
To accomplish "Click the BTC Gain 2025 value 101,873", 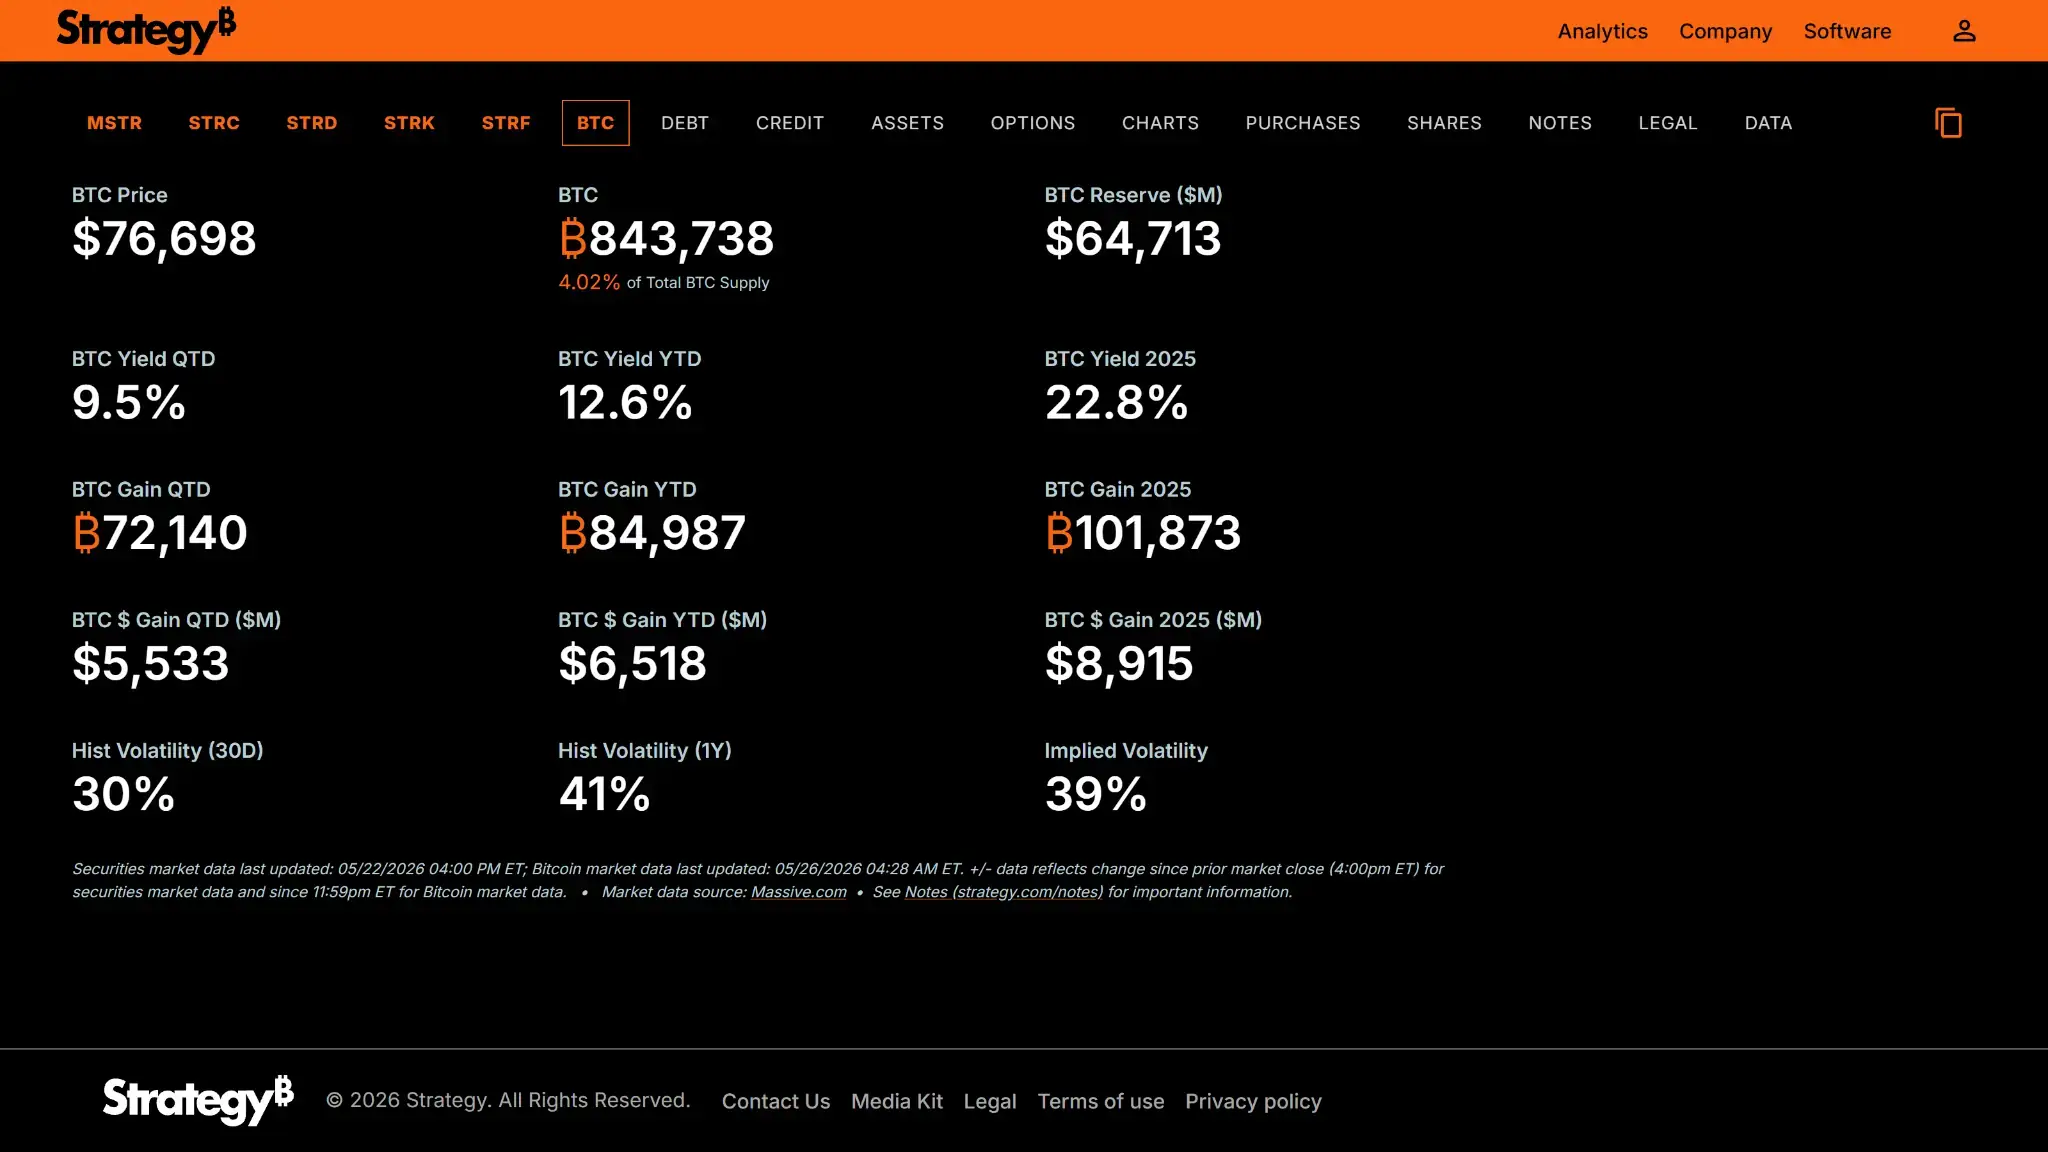I will click(x=1143, y=532).
